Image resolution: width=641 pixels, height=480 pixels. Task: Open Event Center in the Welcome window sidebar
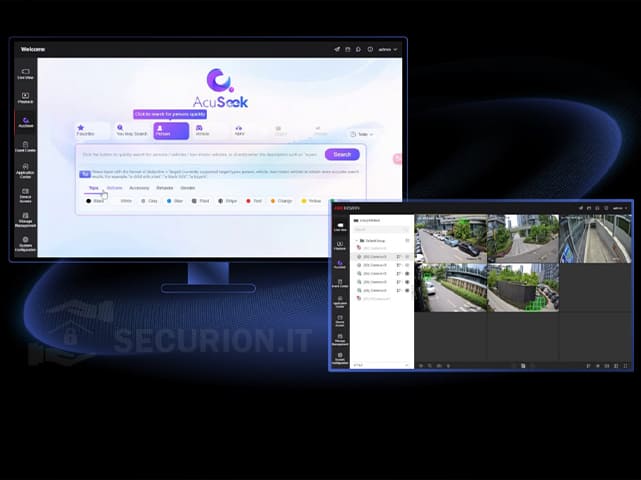pos(25,147)
